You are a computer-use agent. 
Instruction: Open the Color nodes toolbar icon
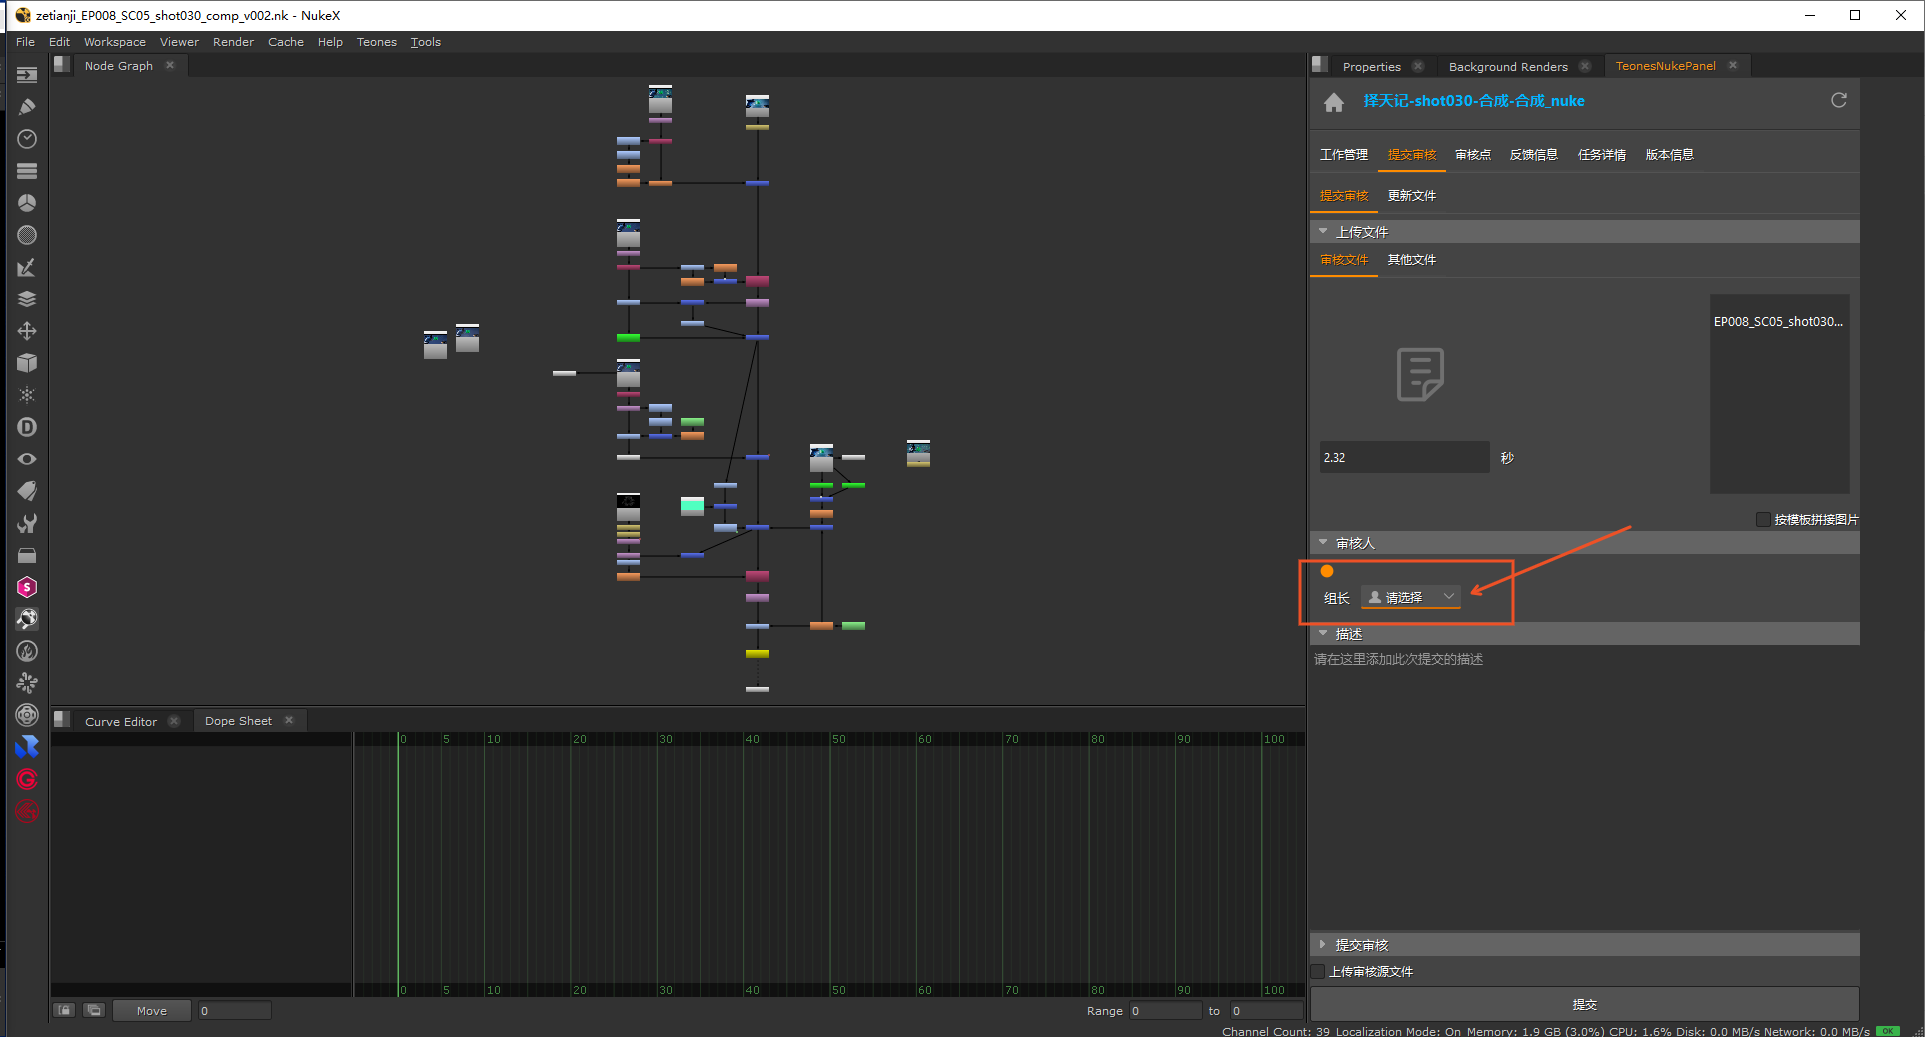tap(27, 203)
